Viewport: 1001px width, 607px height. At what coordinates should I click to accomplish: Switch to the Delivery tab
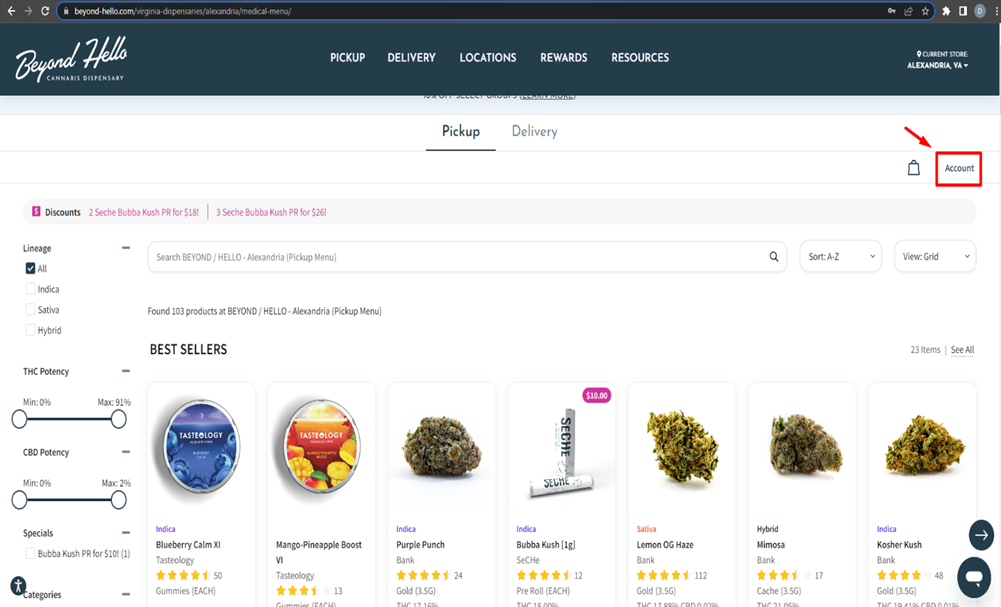(x=534, y=132)
